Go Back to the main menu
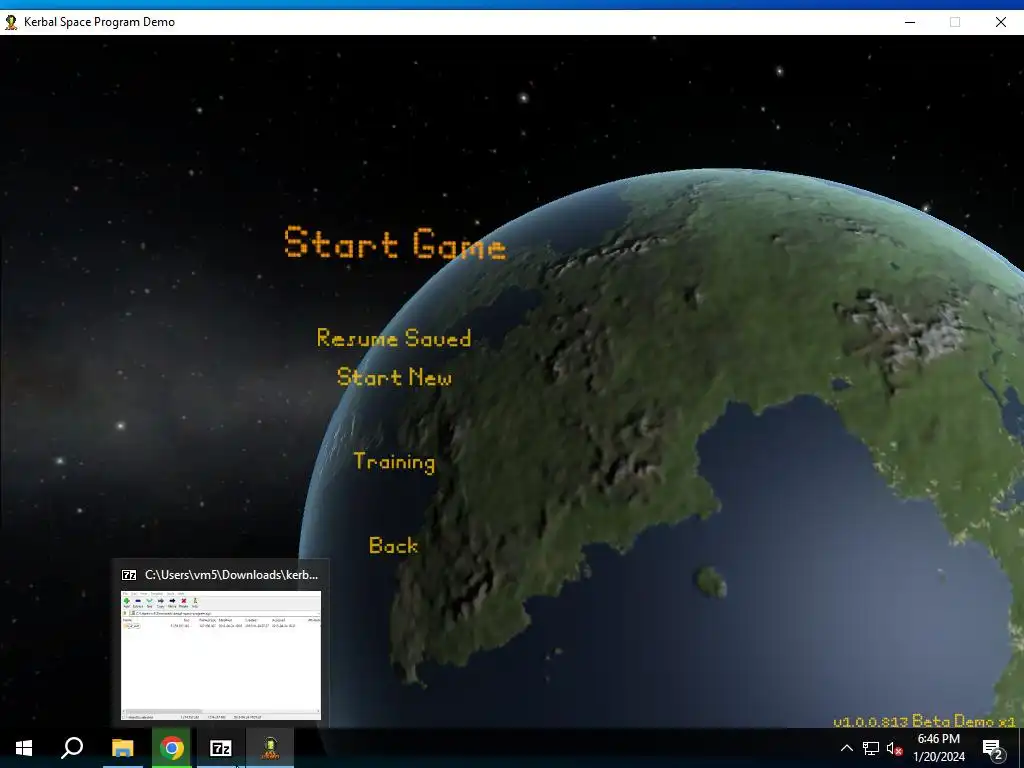1024x768 pixels. tap(393, 545)
